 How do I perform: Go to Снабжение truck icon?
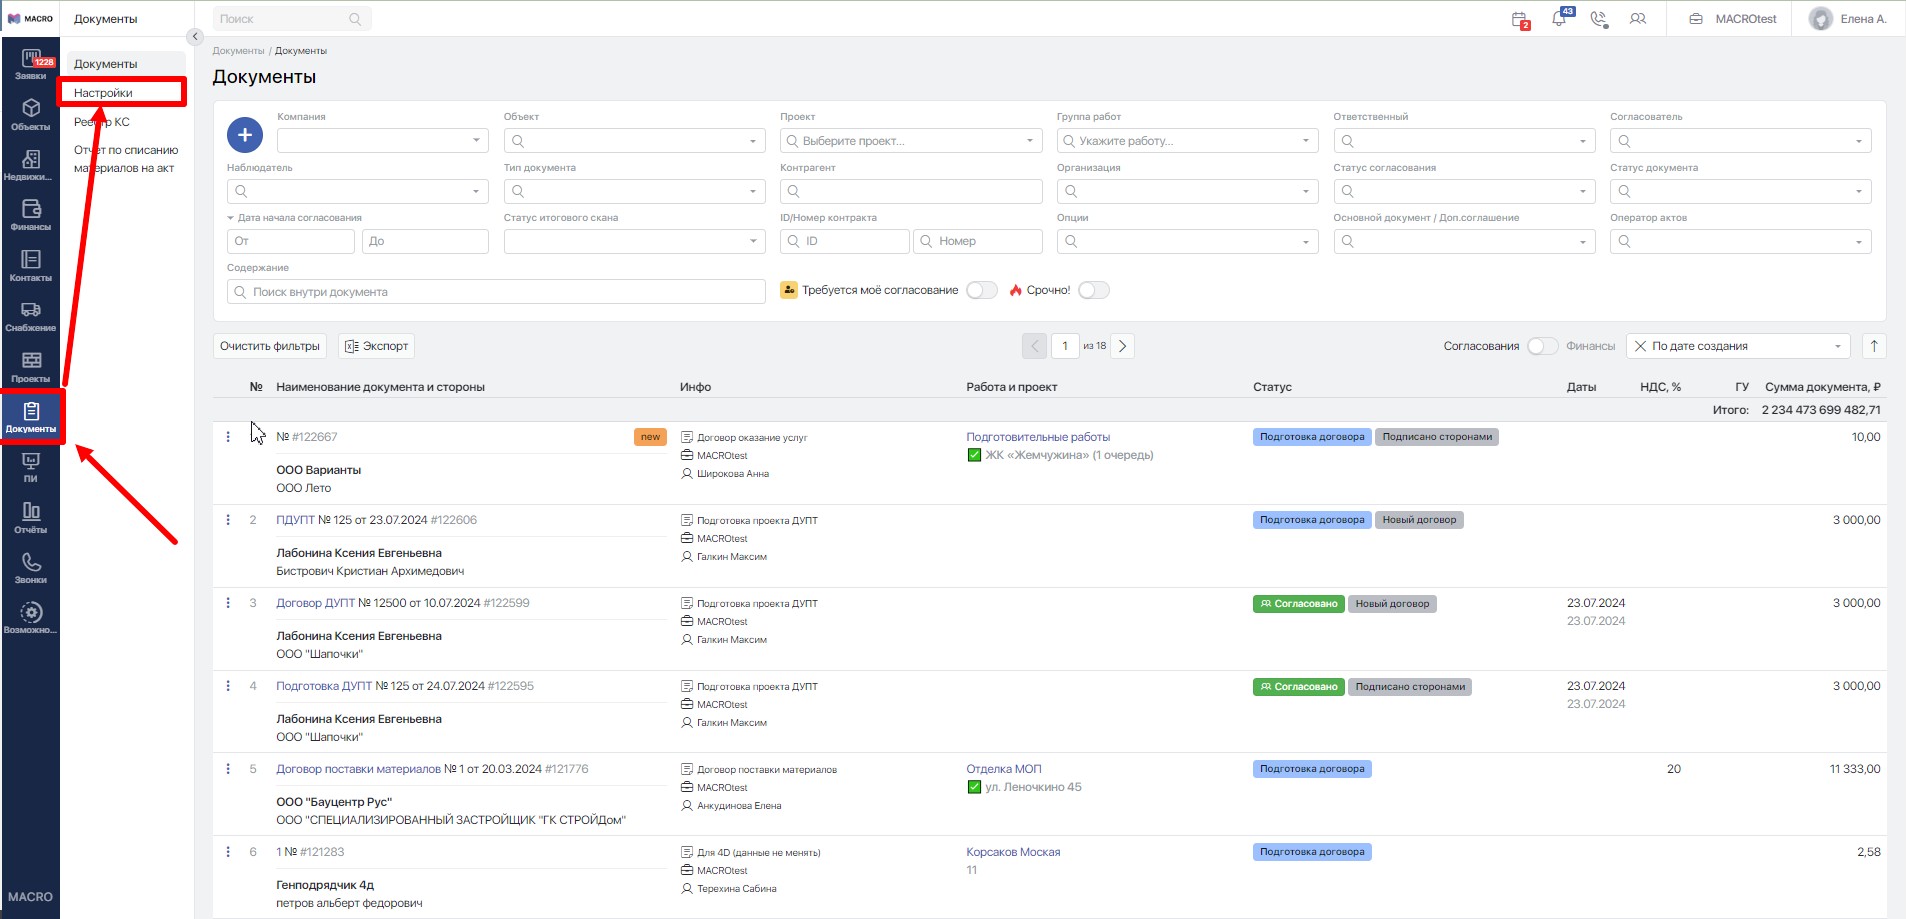(31, 315)
